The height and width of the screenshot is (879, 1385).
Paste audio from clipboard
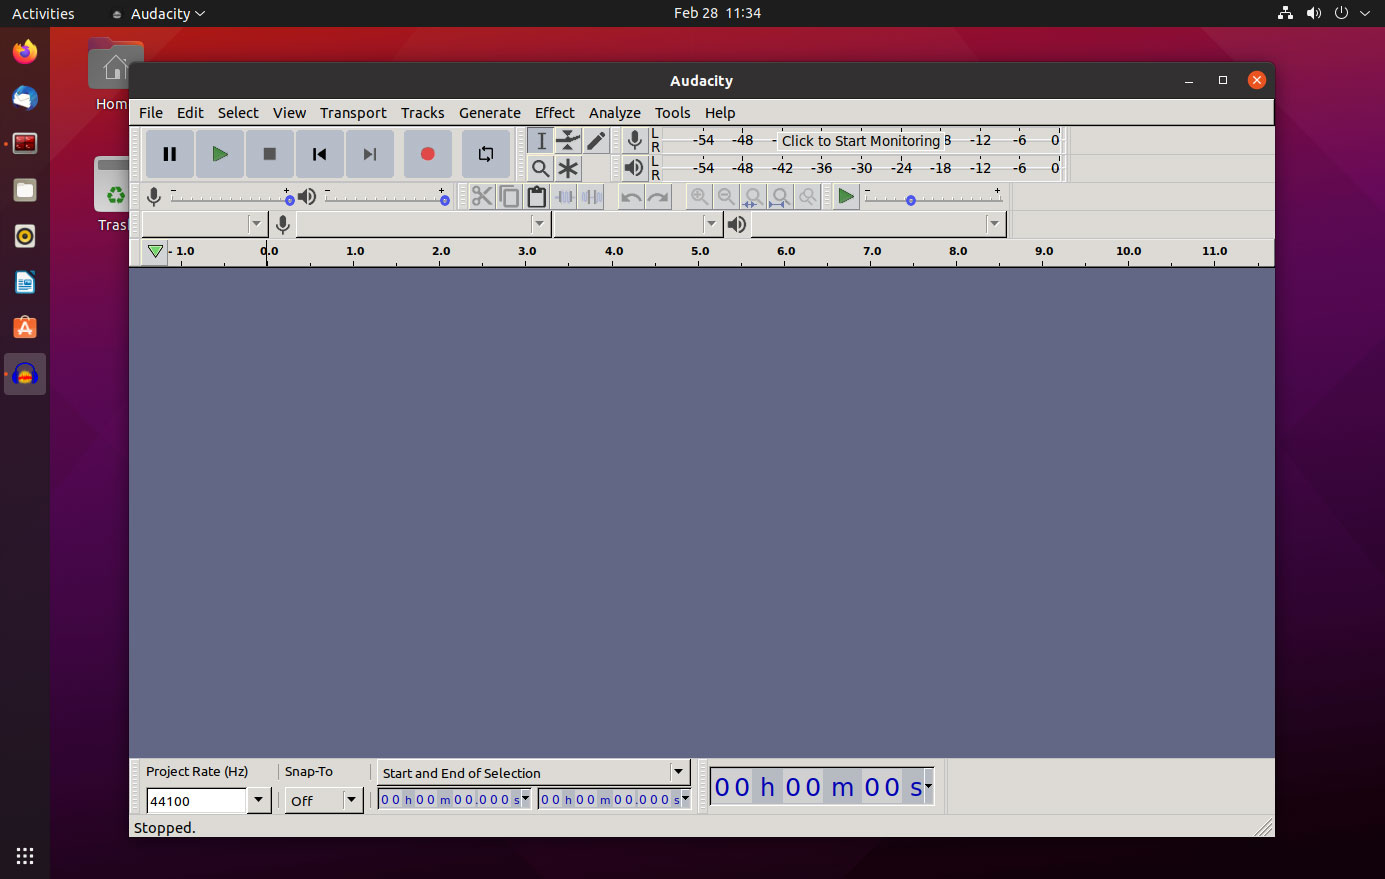point(536,197)
